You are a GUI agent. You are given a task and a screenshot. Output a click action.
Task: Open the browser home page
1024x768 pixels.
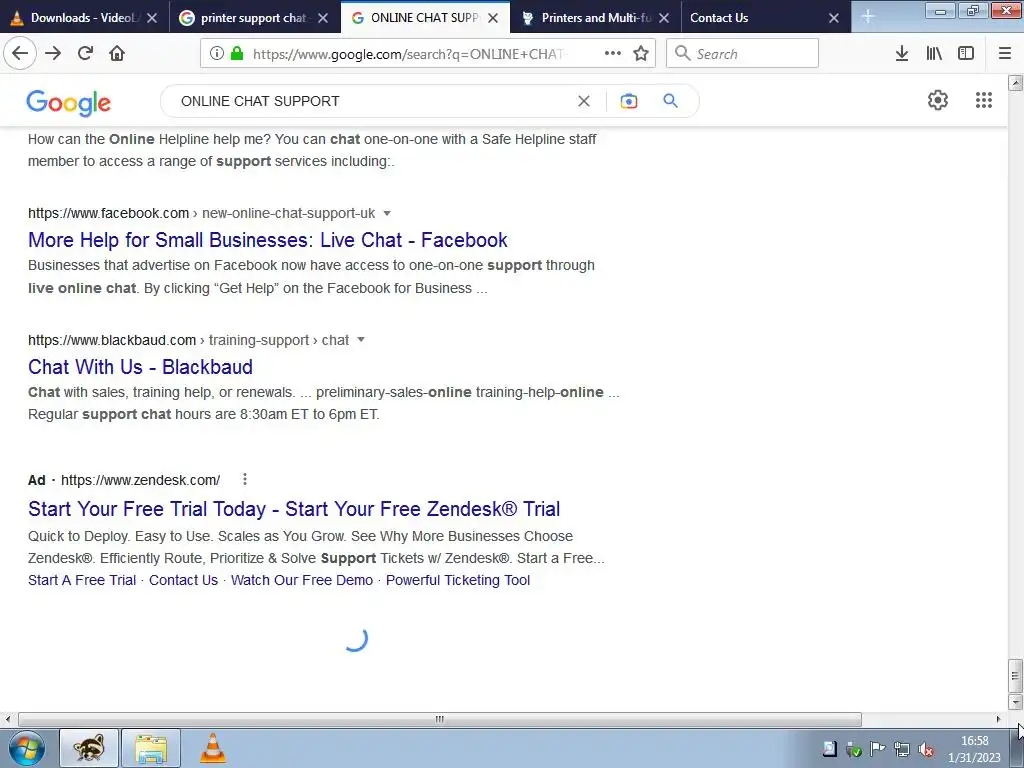[117, 53]
